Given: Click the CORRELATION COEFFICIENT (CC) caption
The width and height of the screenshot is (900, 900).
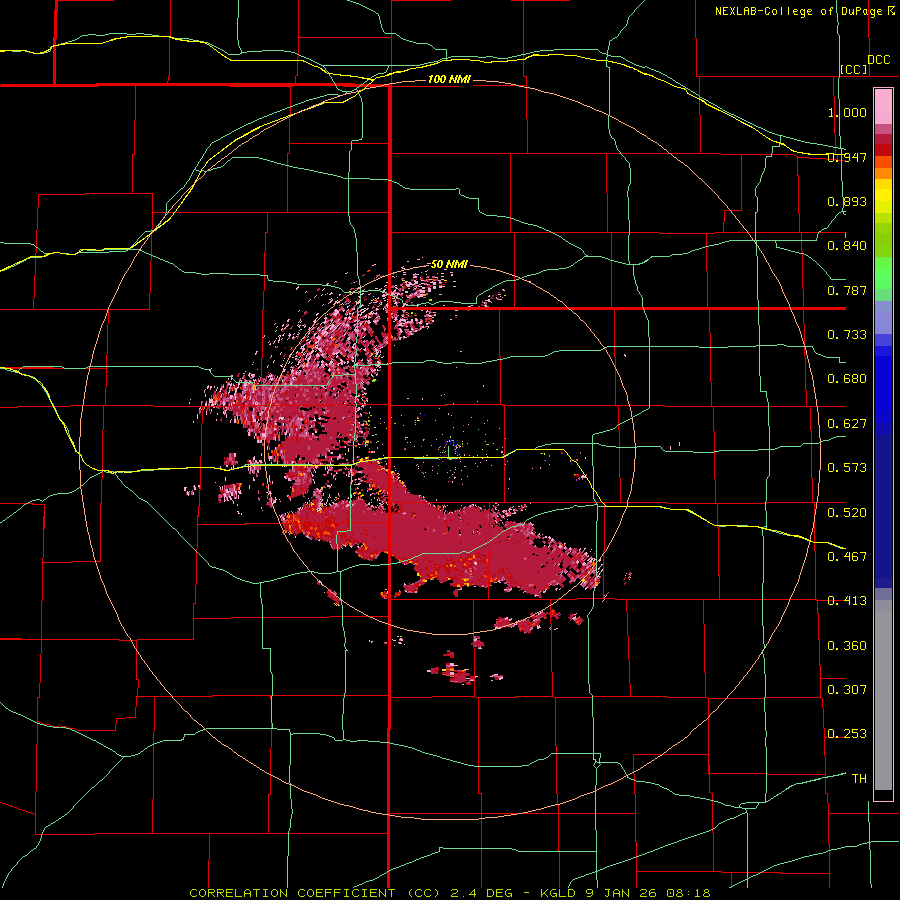Looking at the screenshot, I should pyautogui.click(x=315, y=893).
